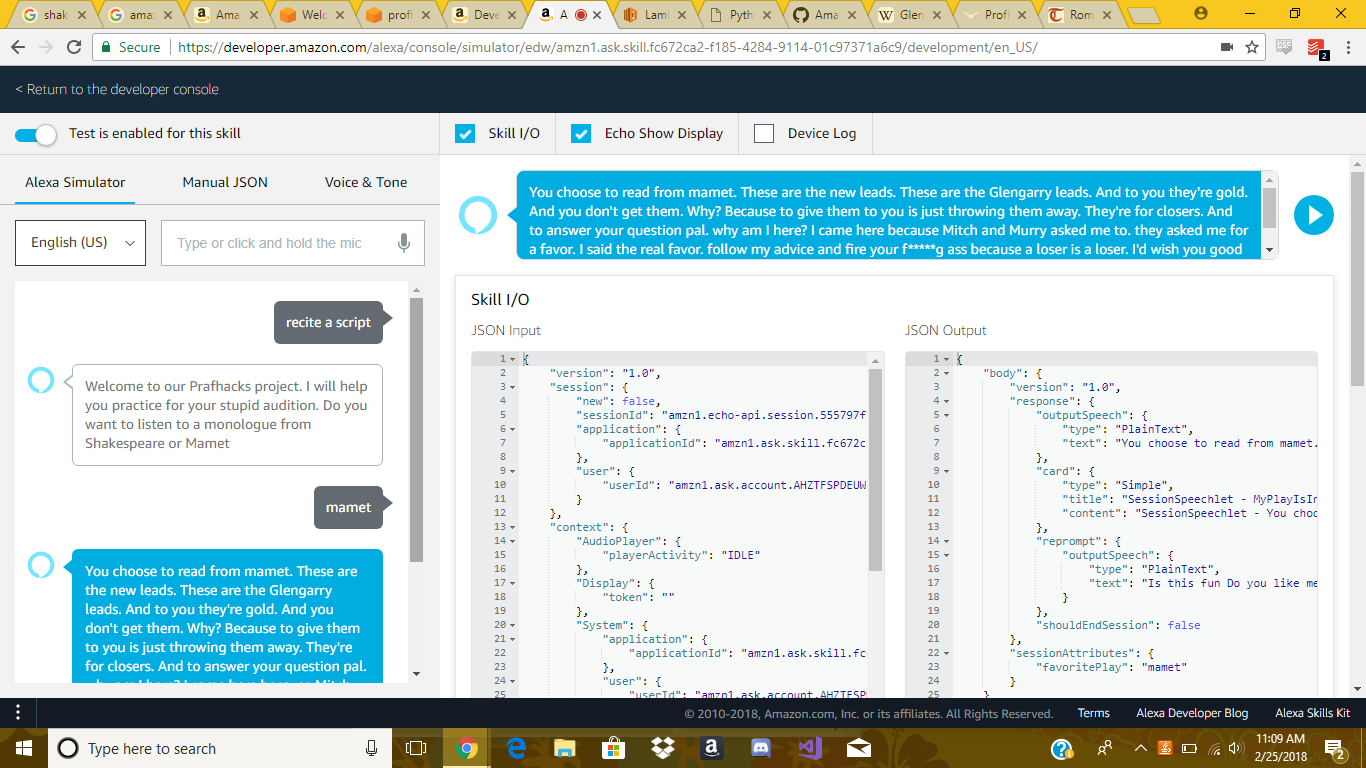The image size is (1366, 768).
Task: Open Microsoft Edge from the taskbar
Action: click(x=516, y=748)
